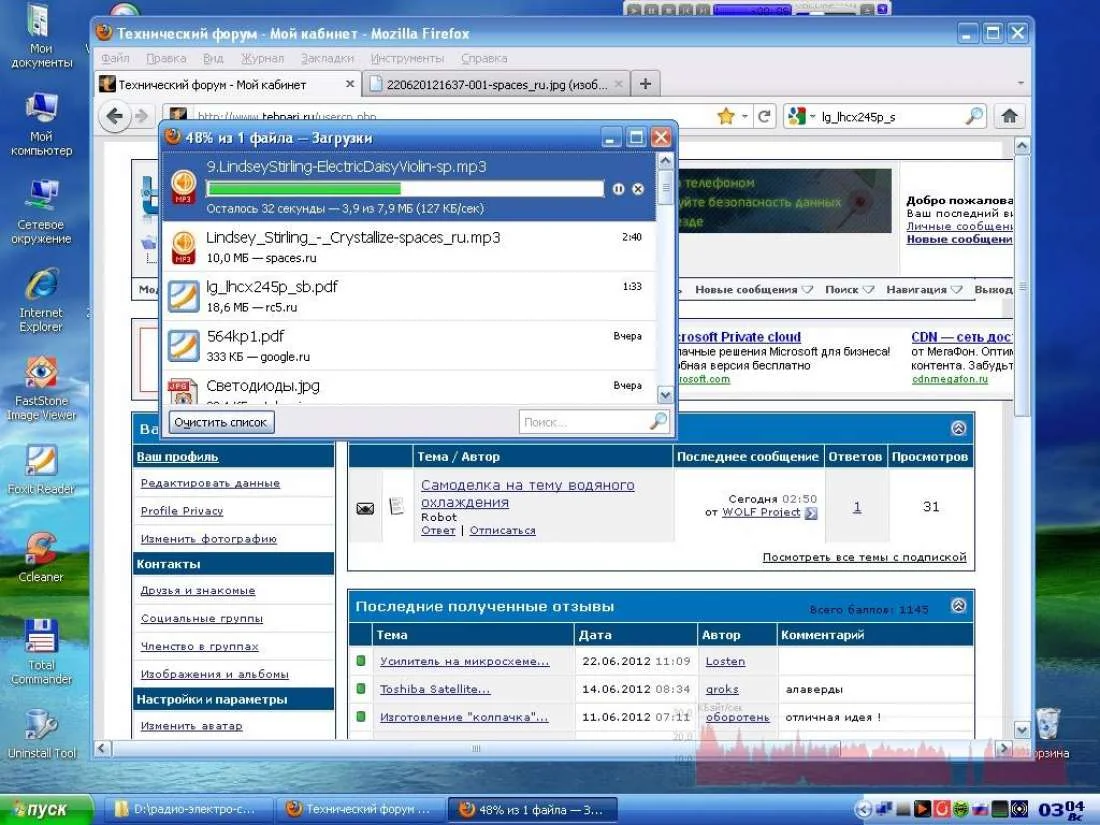Launch Internet Explorer desktop icon

(41, 300)
